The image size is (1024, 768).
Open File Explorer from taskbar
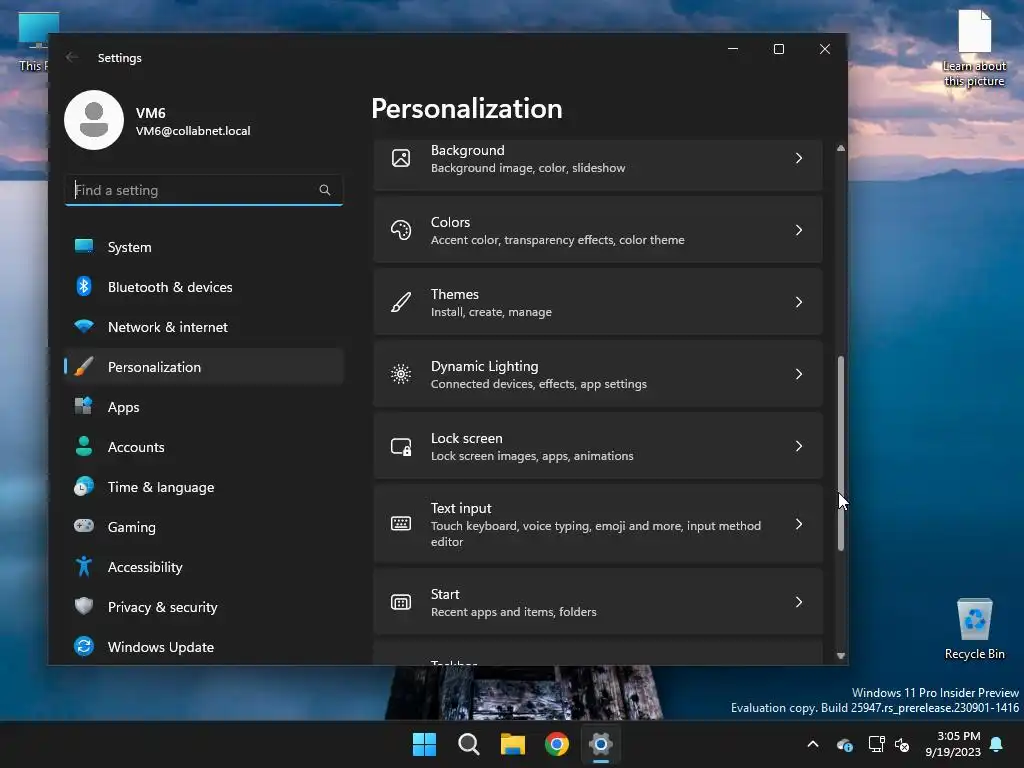point(513,744)
